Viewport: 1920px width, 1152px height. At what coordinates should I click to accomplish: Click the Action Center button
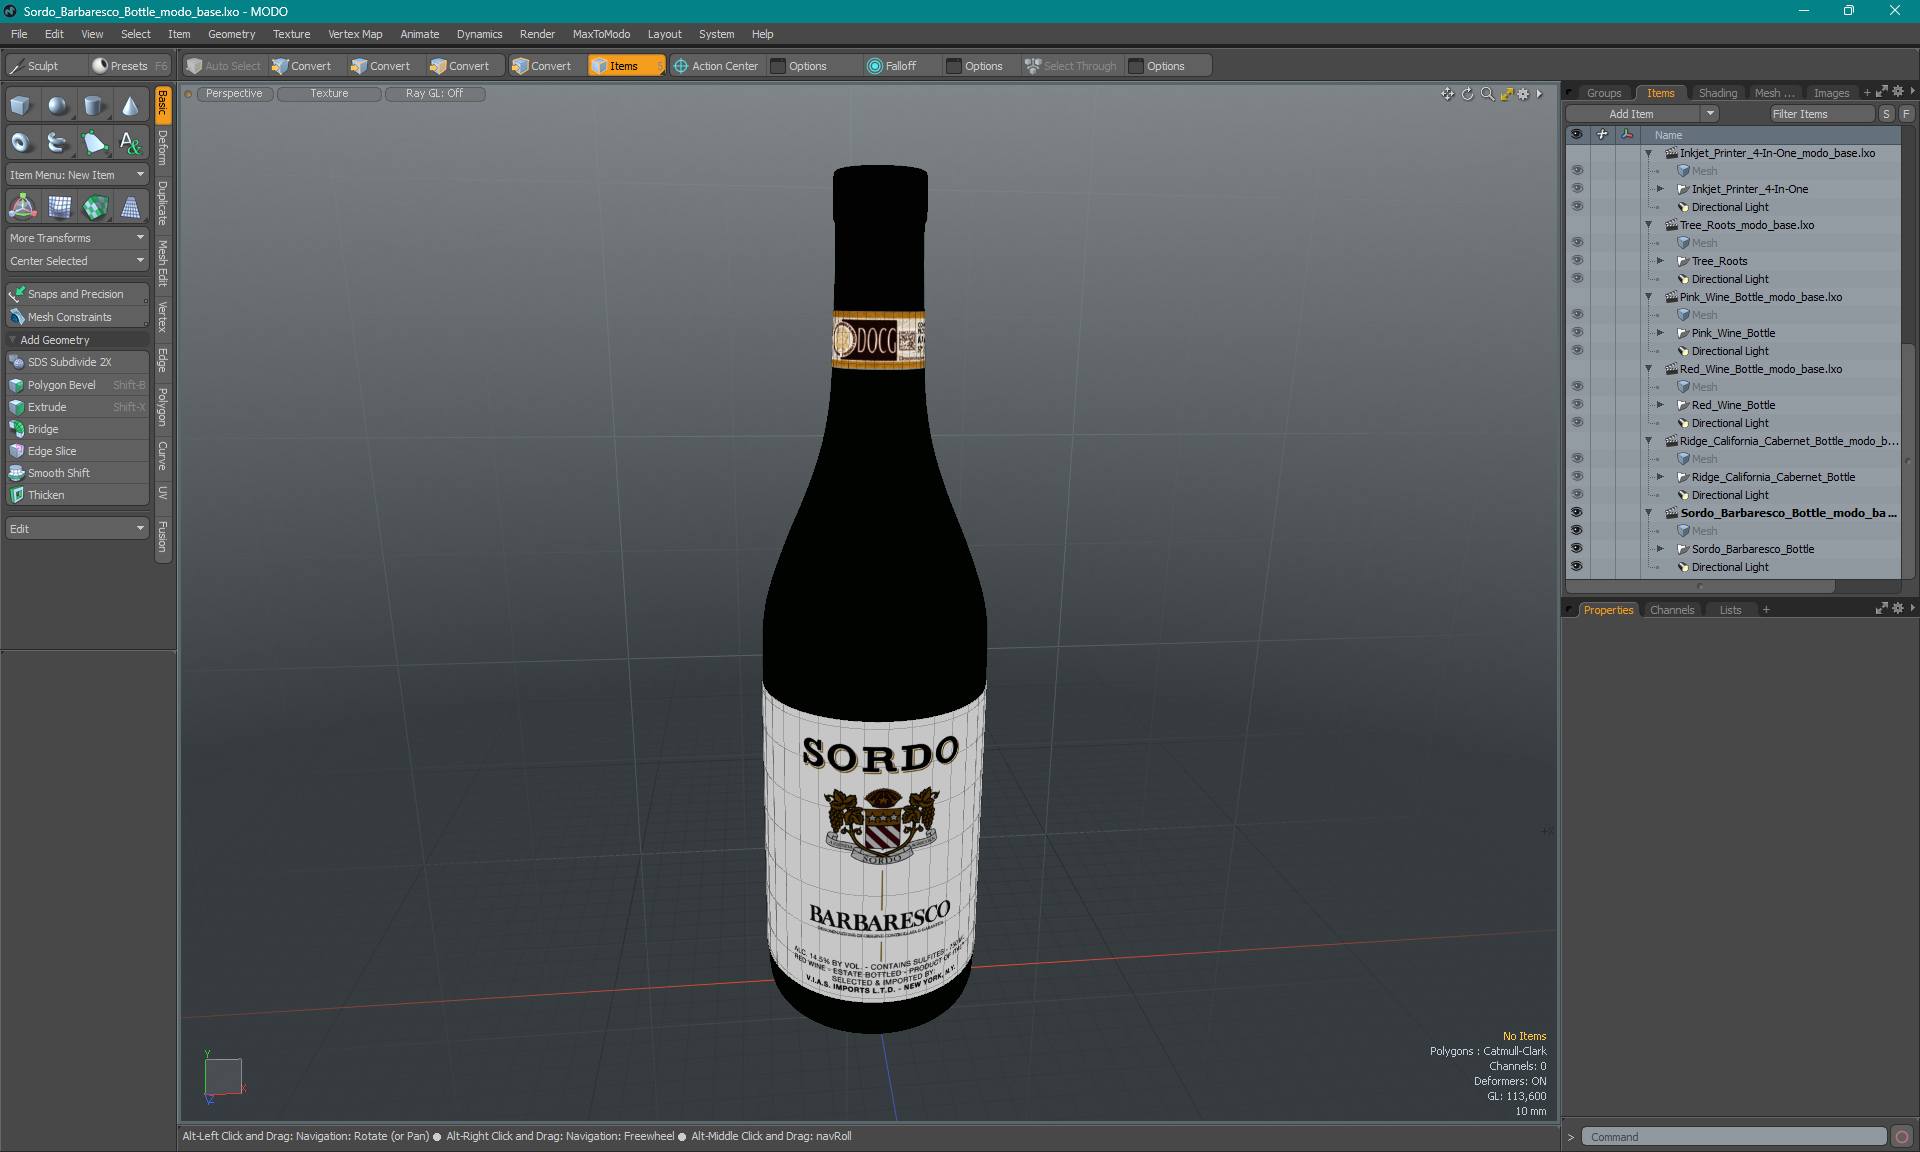(716, 66)
